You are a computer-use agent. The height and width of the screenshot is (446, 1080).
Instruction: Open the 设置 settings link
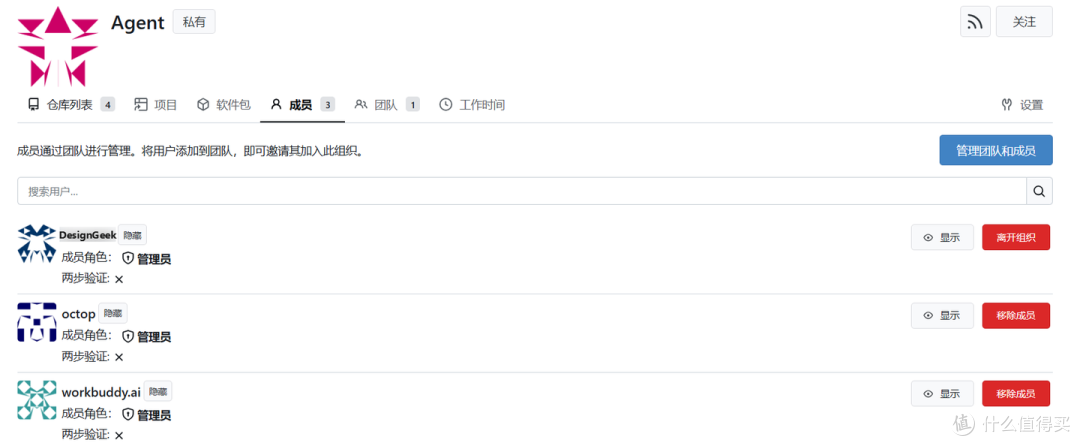1022,105
